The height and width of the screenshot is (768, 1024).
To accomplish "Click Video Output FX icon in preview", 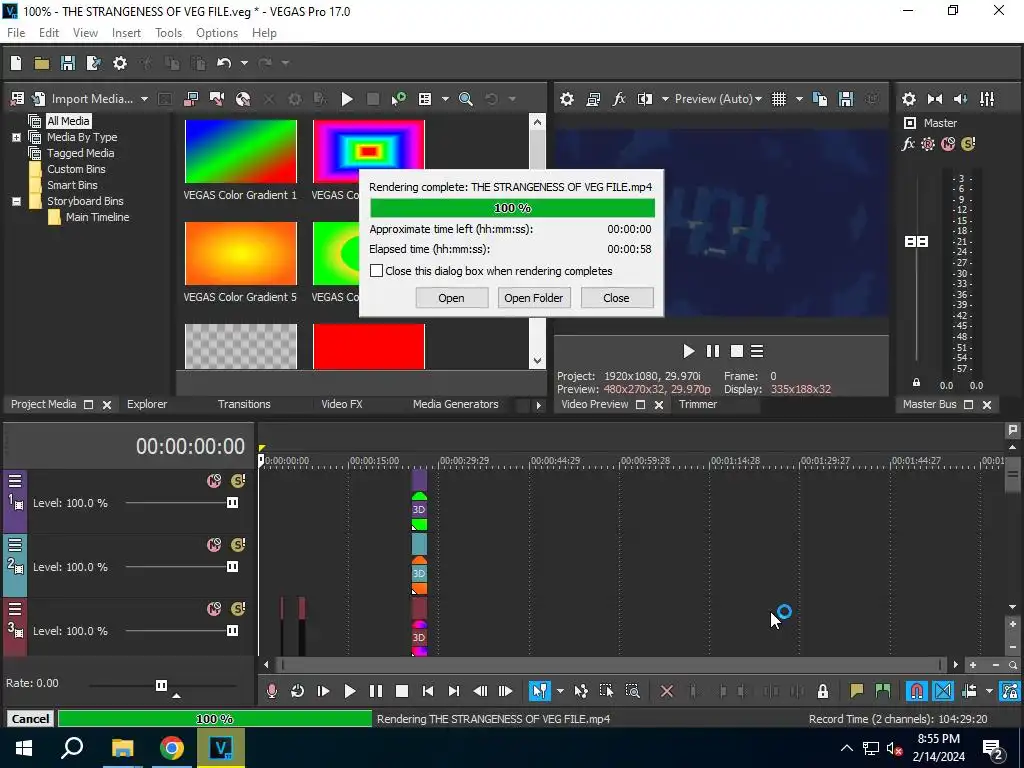I will coord(619,99).
